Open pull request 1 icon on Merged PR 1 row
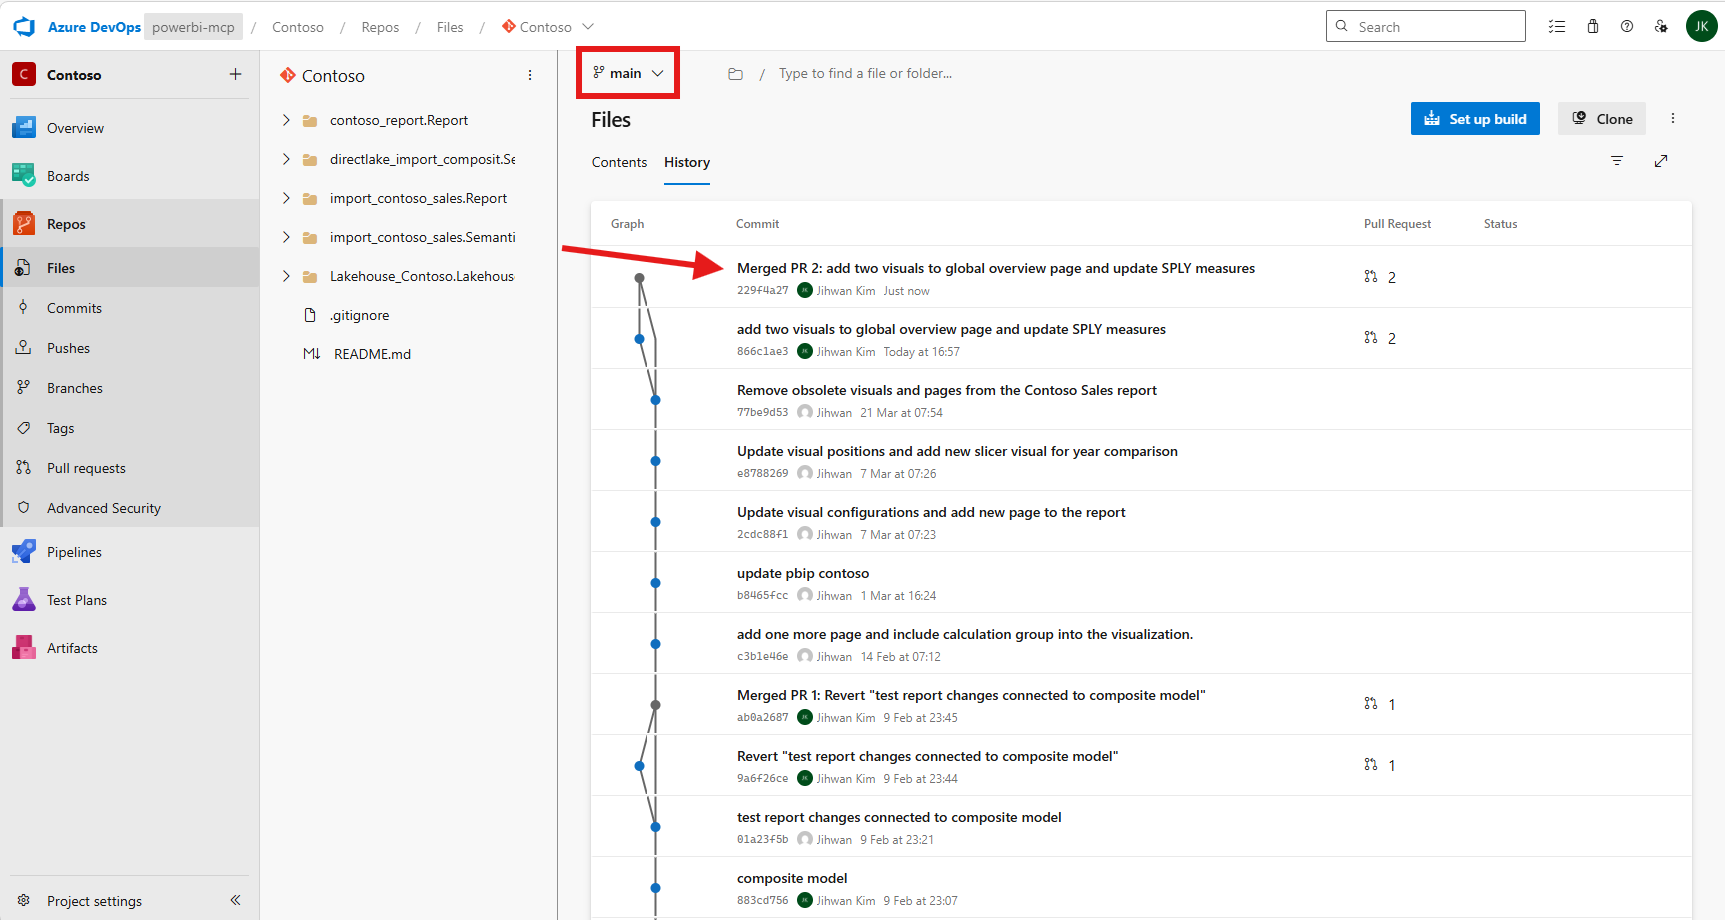 pyautogui.click(x=1371, y=704)
